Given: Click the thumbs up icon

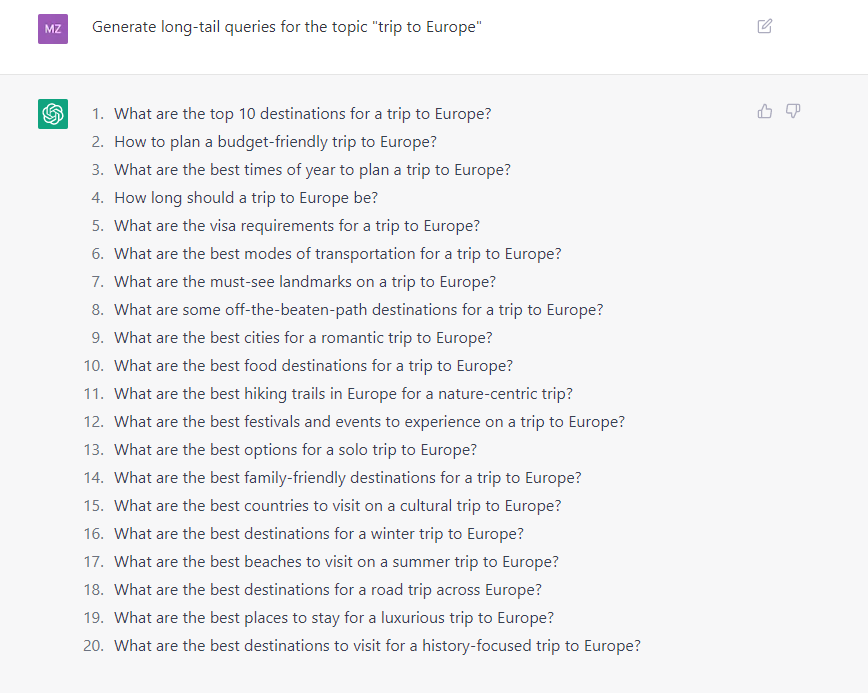Looking at the screenshot, I should click(x=765, y=111).
